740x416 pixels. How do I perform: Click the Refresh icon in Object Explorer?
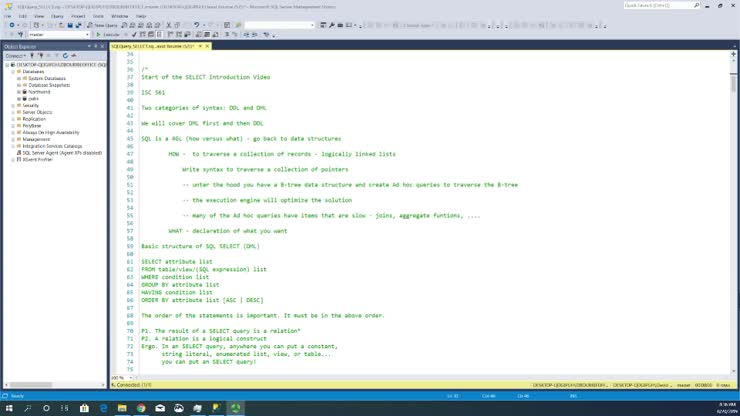[67, 56]
